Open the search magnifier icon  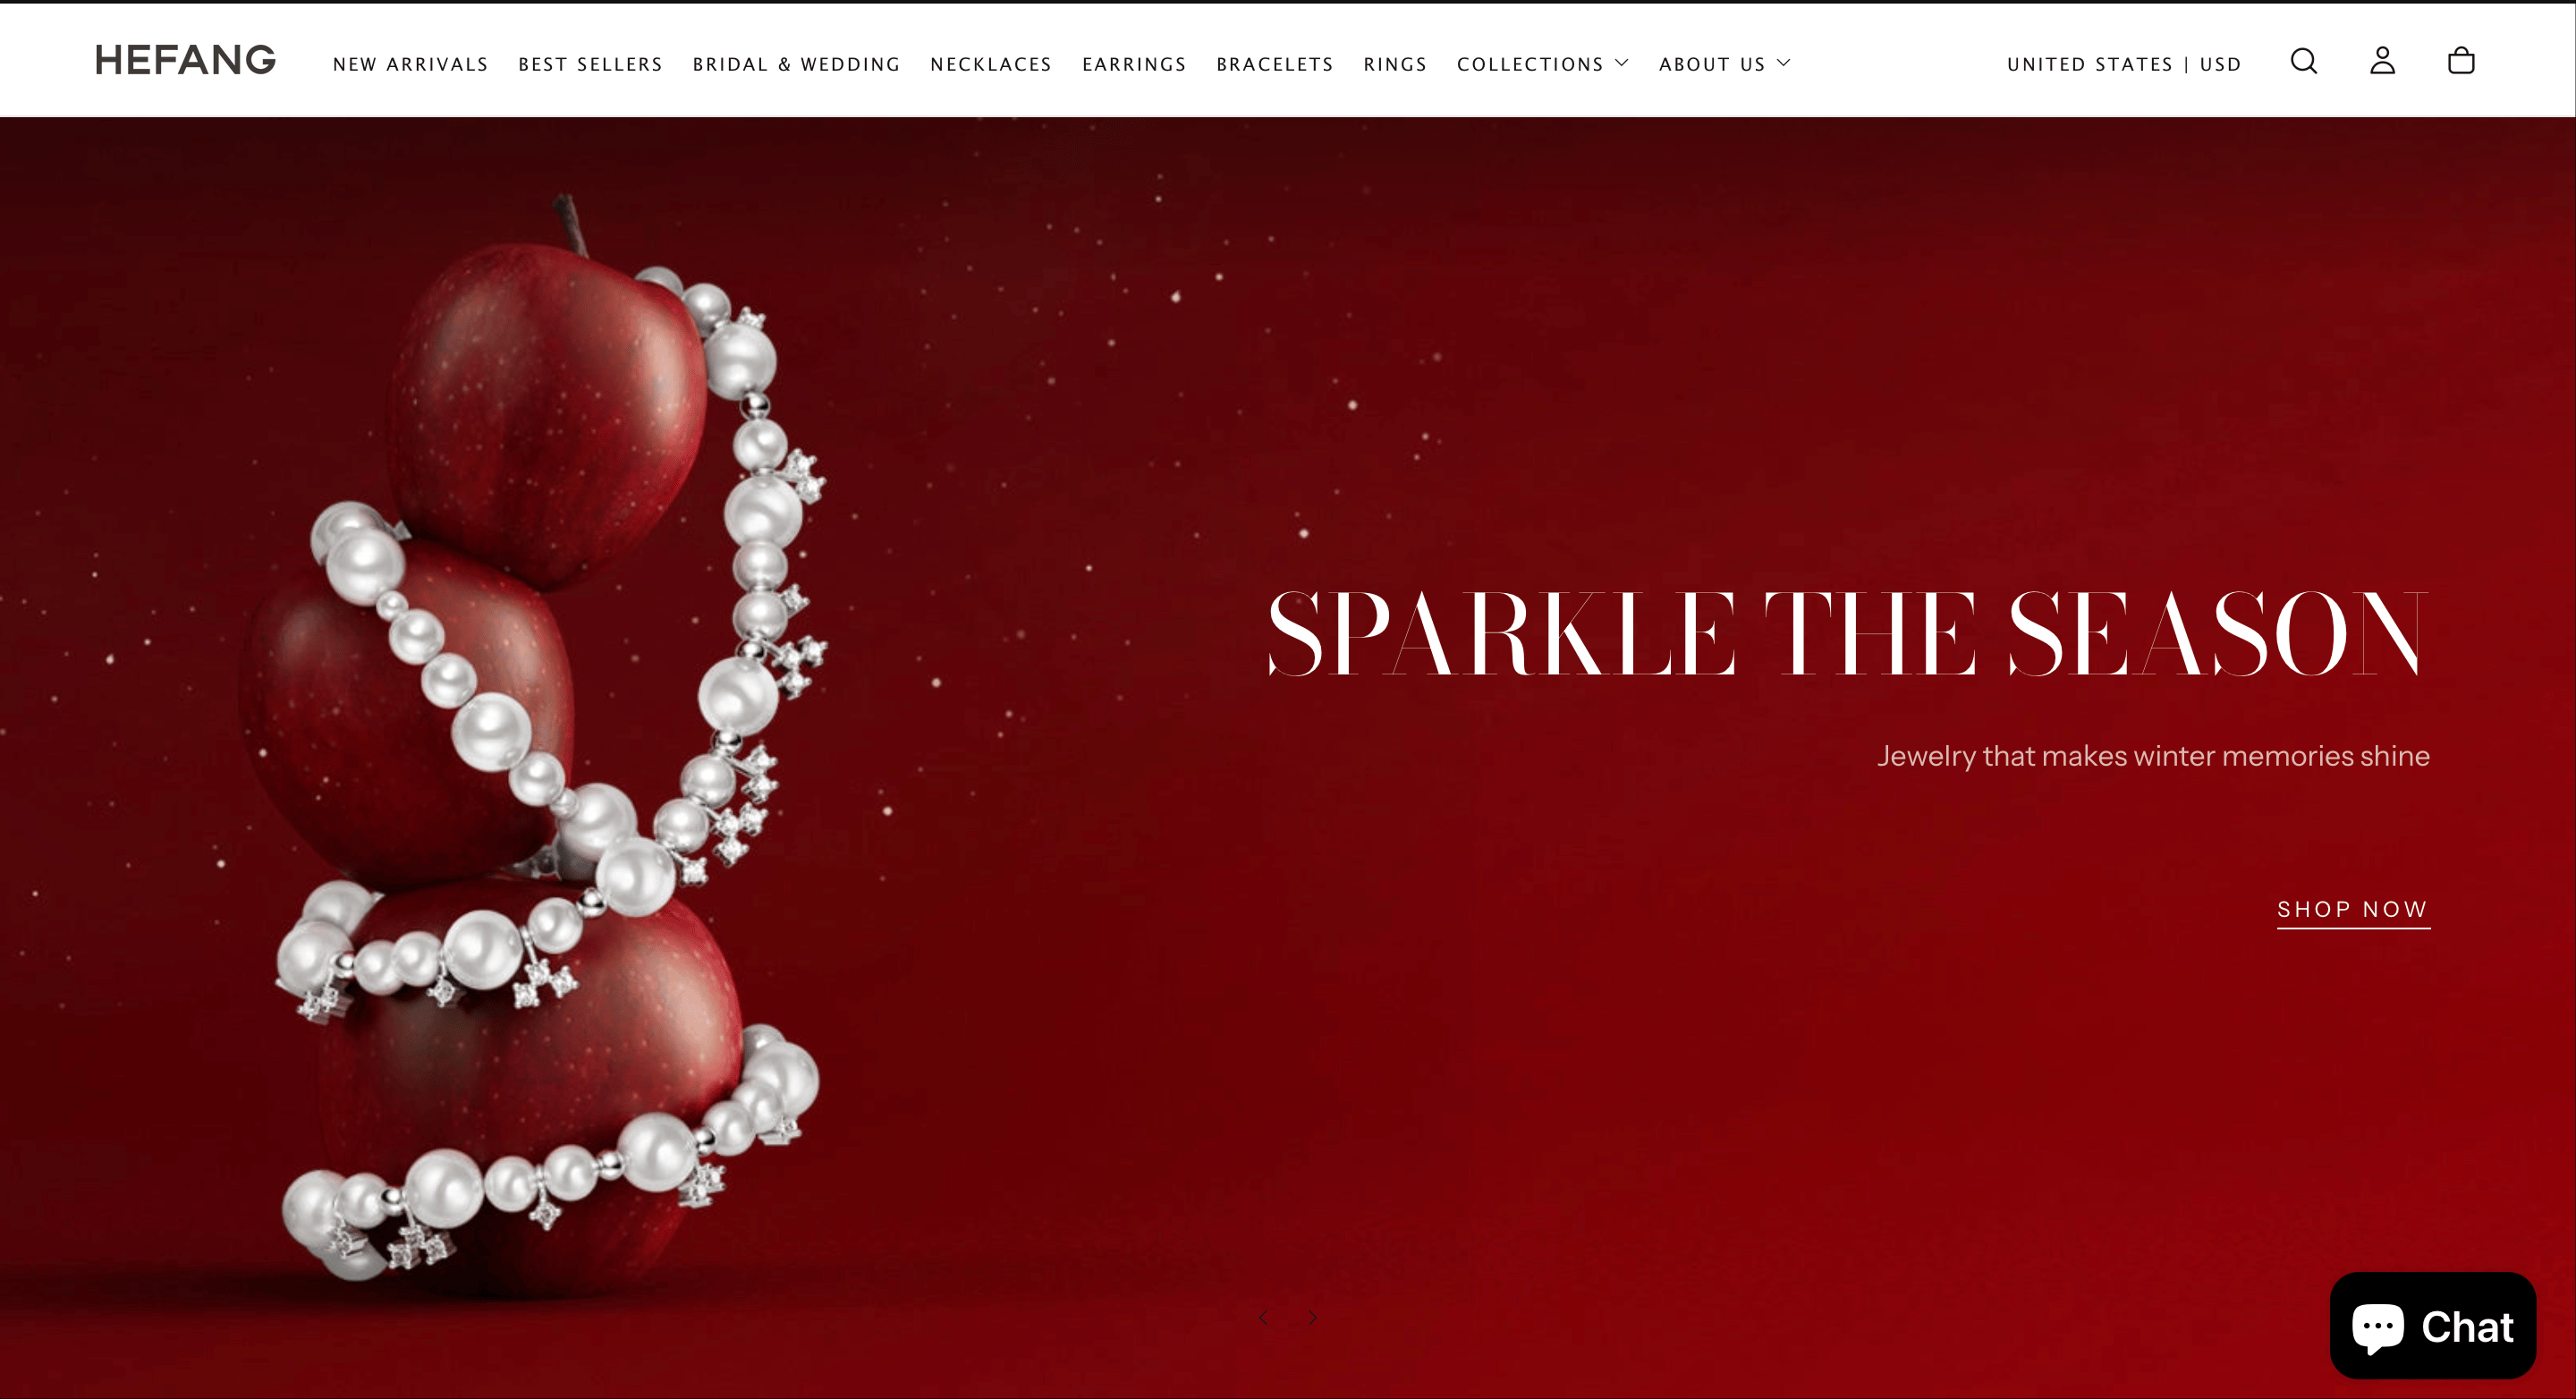pos(2304,61)
